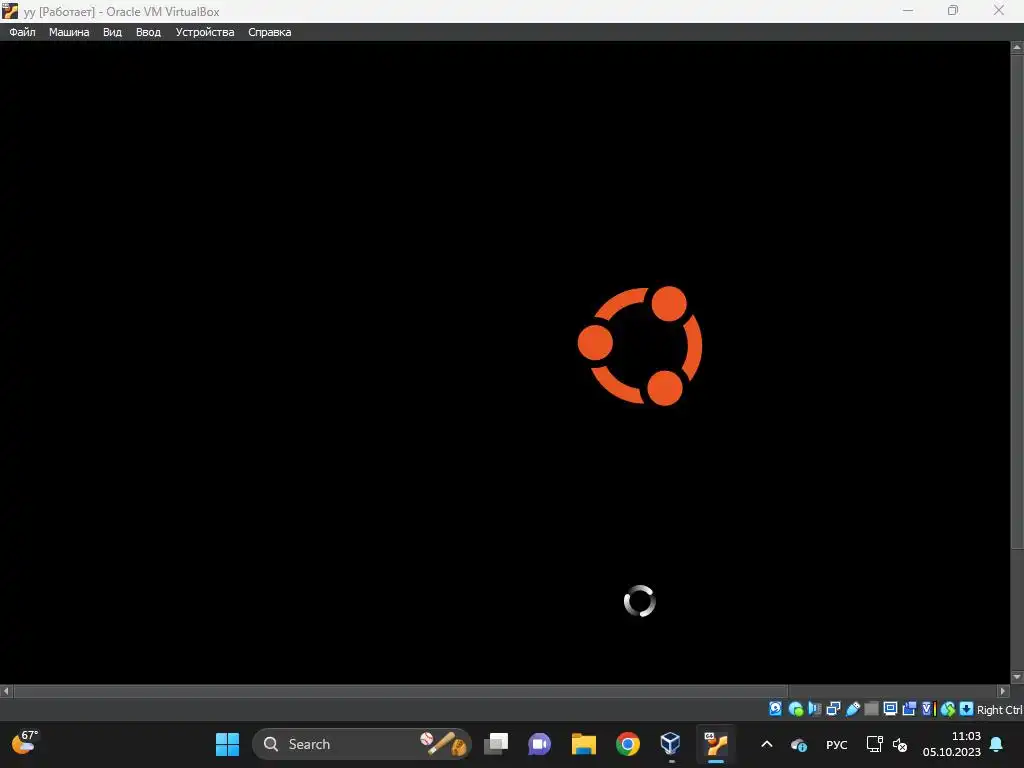Image resolution: width=1024 pixels, height=768 pixels.
Task: Restore down the VirtualBox VM window
Action: [x=953, y=10]
